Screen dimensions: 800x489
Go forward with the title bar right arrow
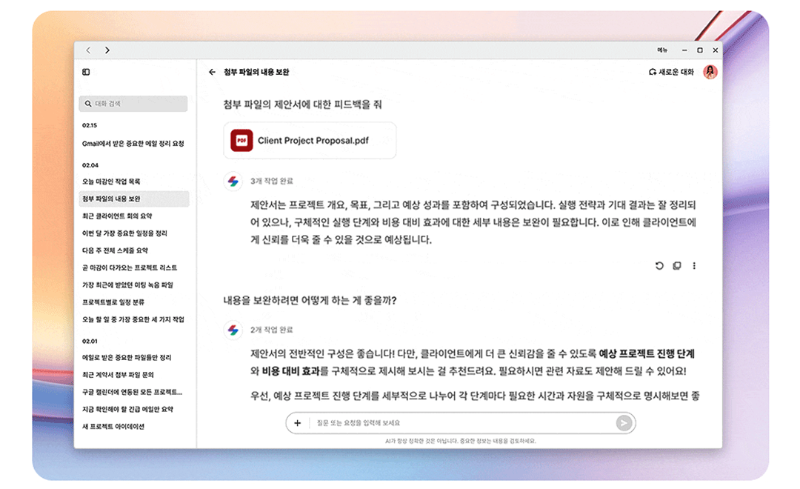click(x=107, y=50)
